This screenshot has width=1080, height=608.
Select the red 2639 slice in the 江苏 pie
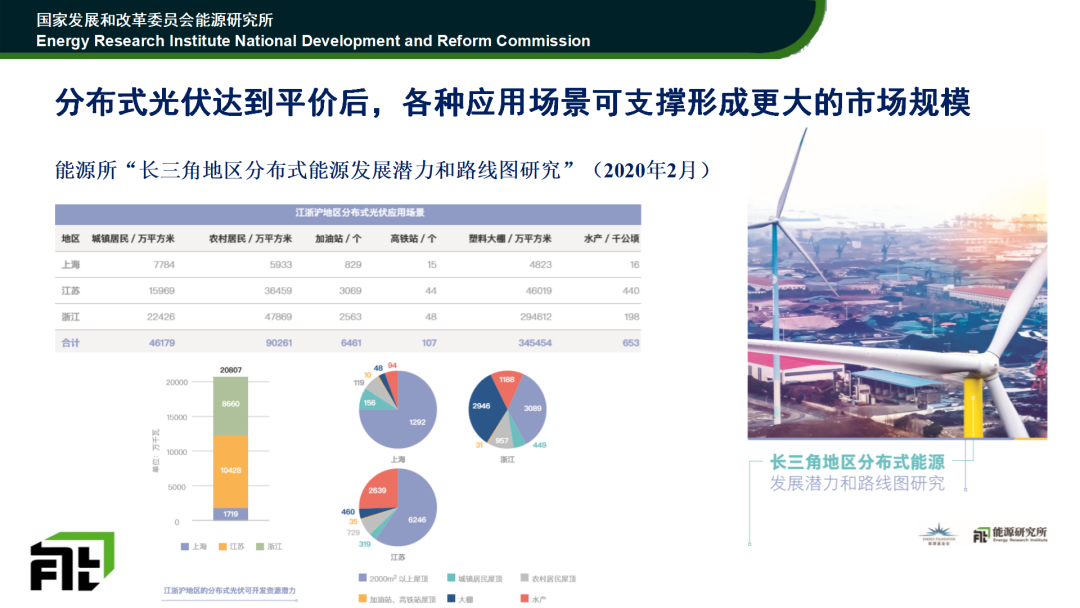pos(379,490)
